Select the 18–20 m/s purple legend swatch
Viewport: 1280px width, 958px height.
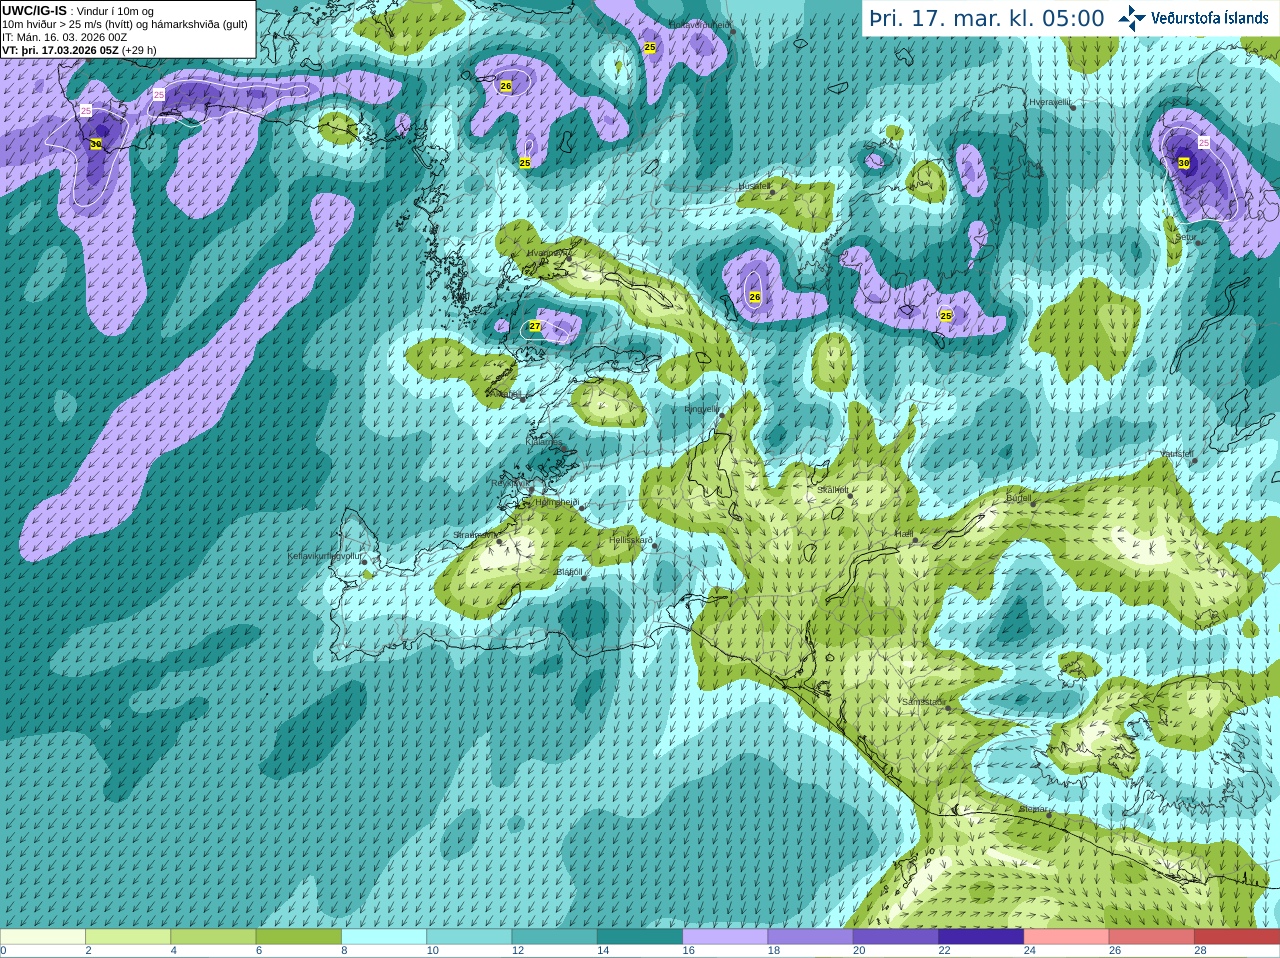click(811, 937)
